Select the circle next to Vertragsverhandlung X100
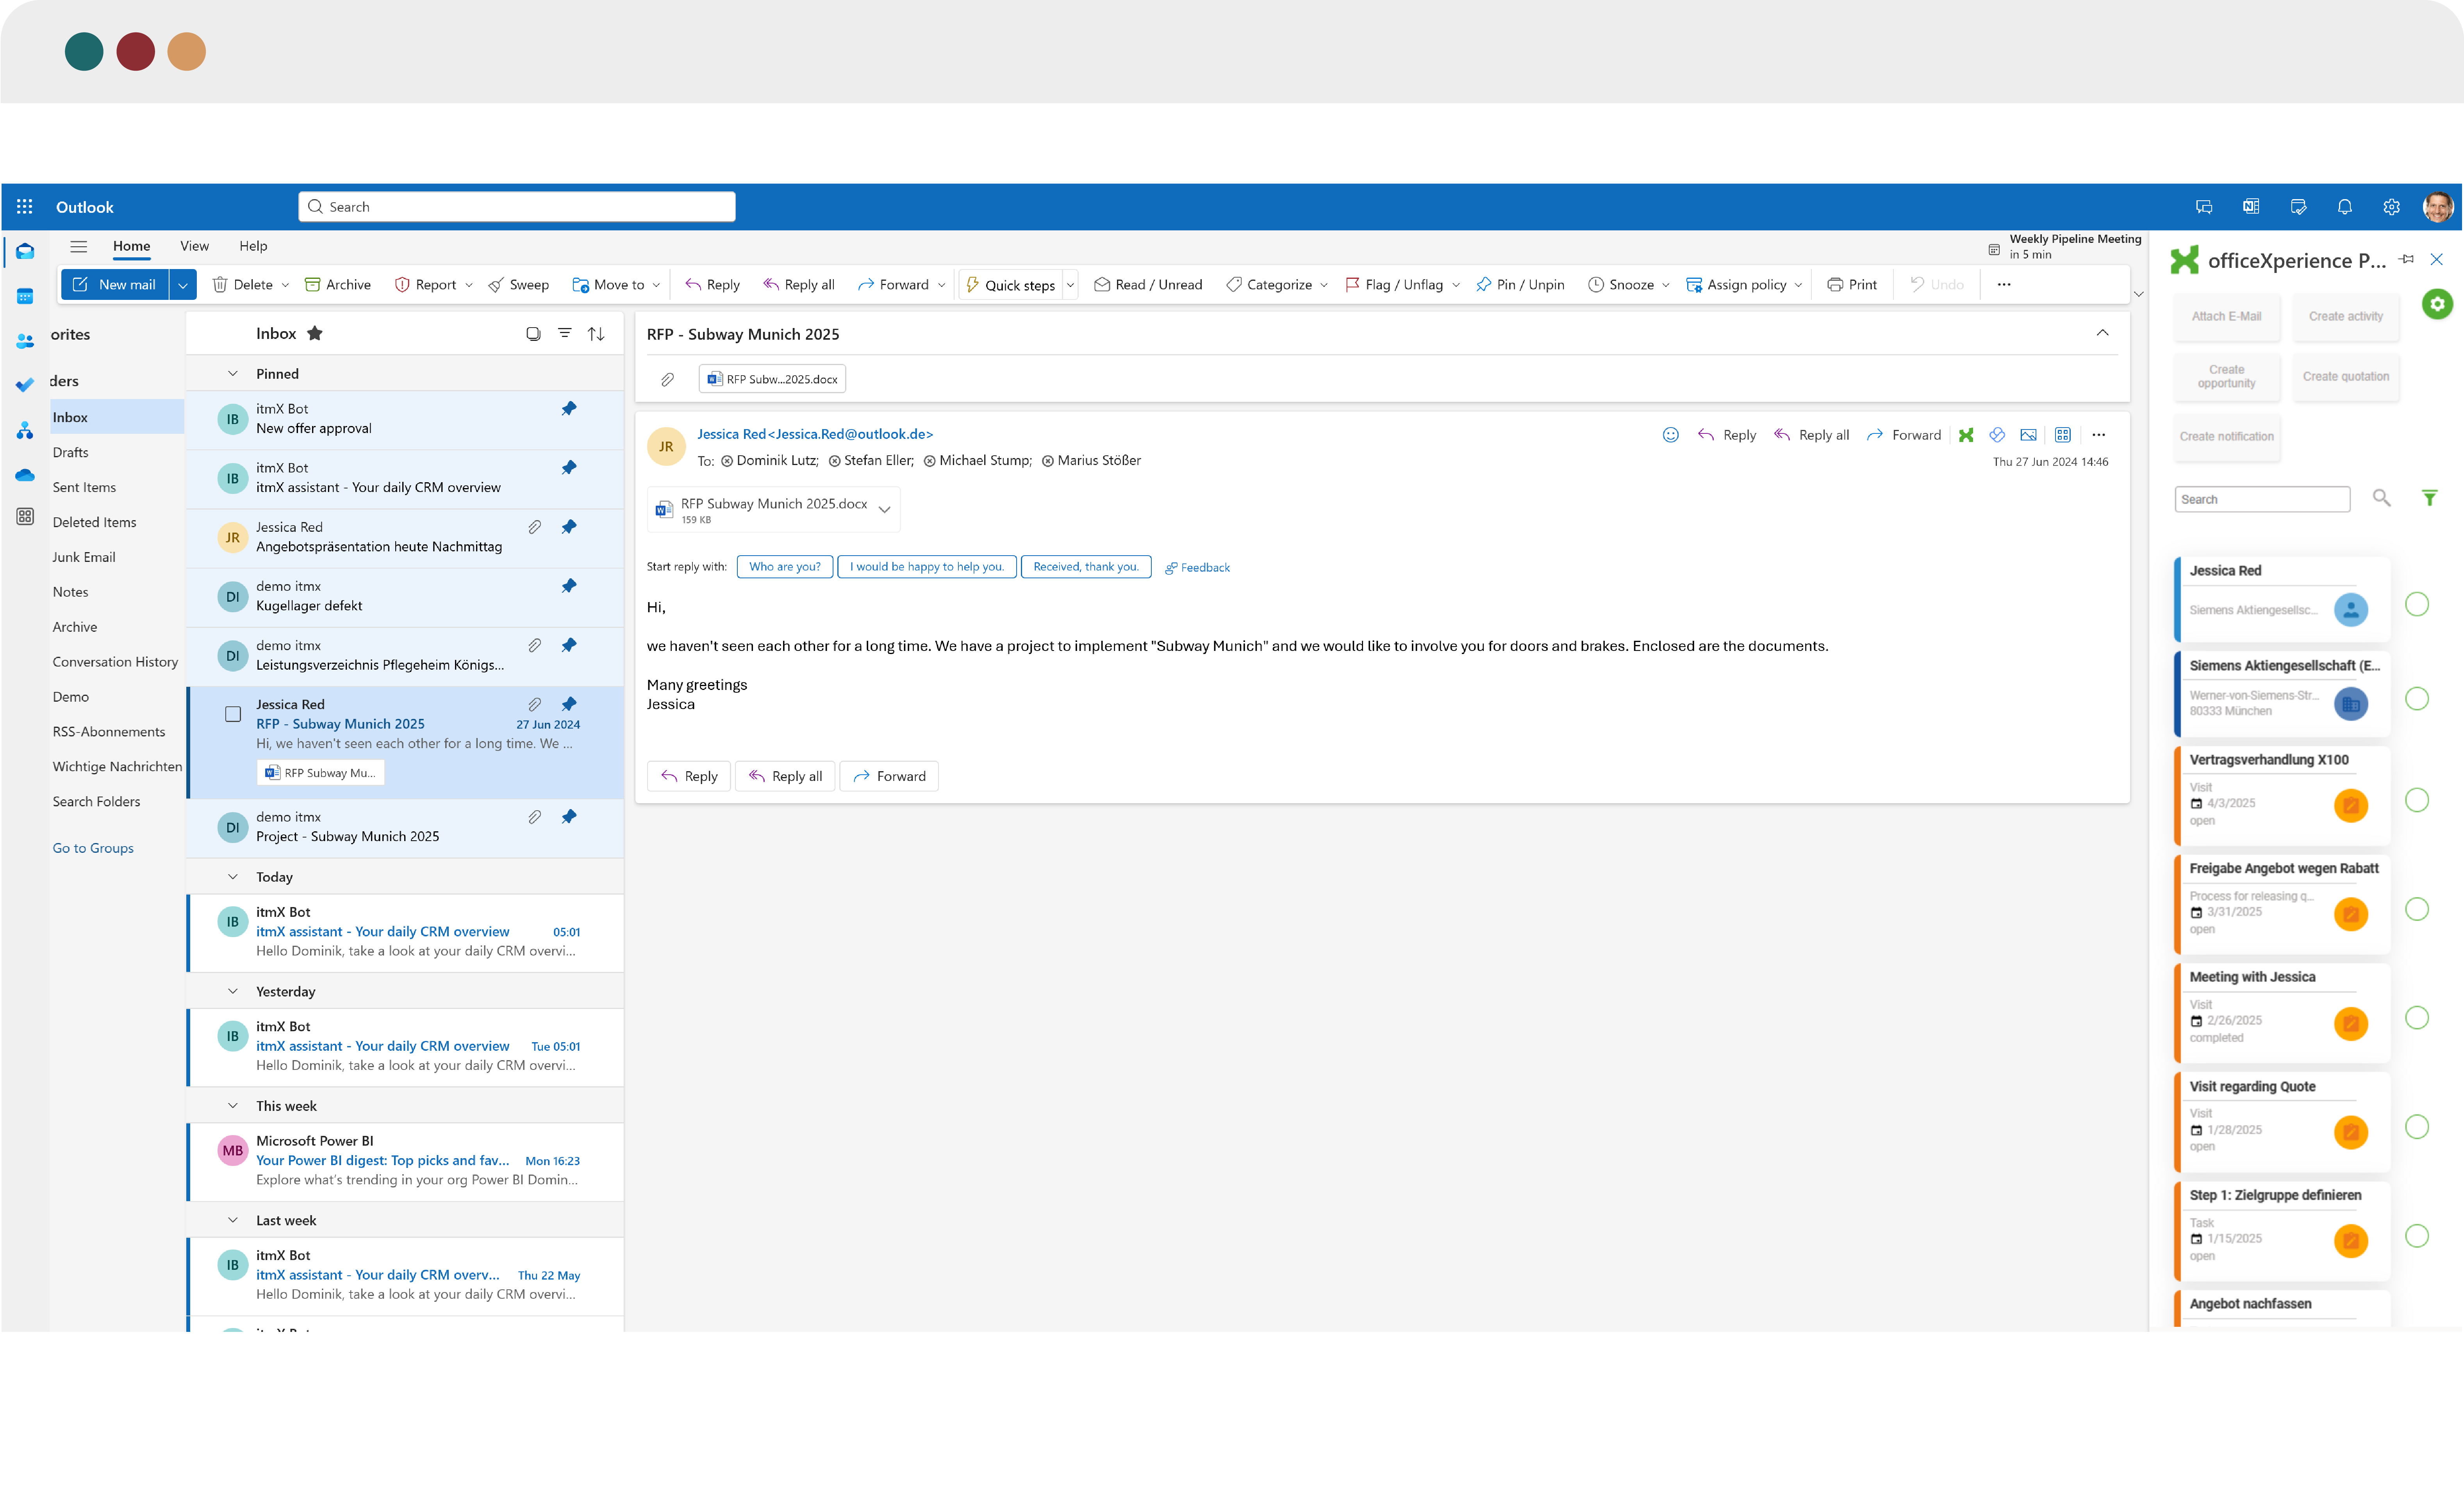 (x=2417, y=800)
